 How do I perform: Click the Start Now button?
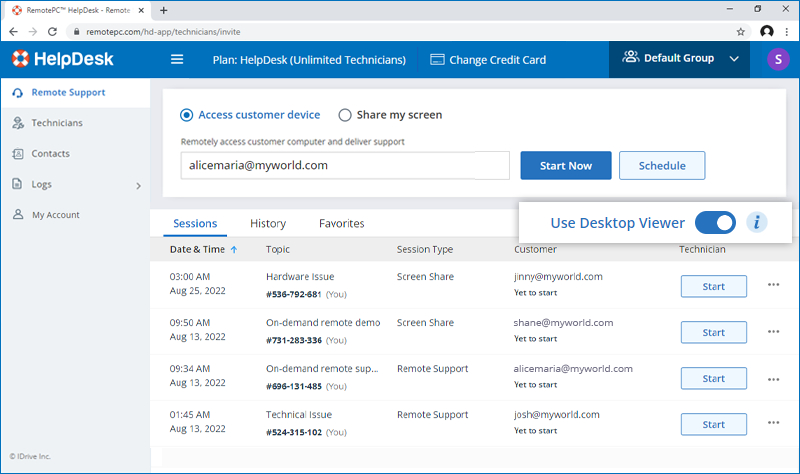pos(565,166)
